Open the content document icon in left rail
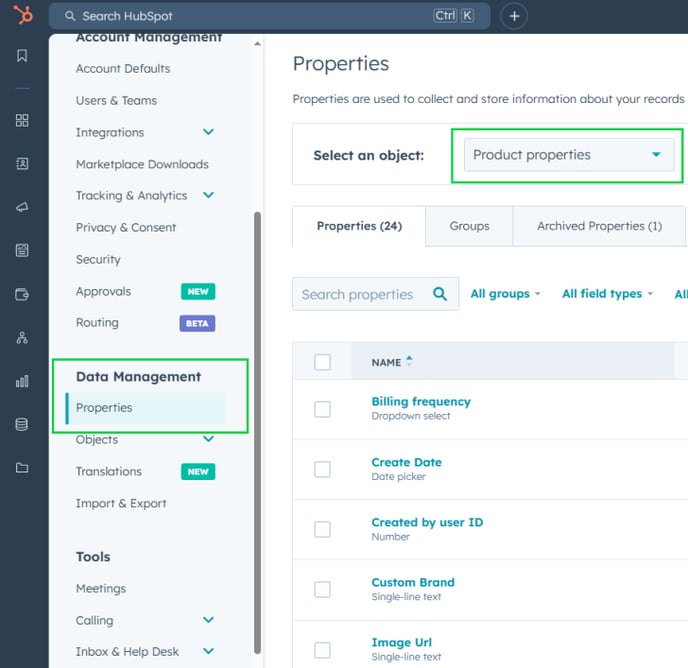This screenshot has height=668, width=688. click(22, 250)
